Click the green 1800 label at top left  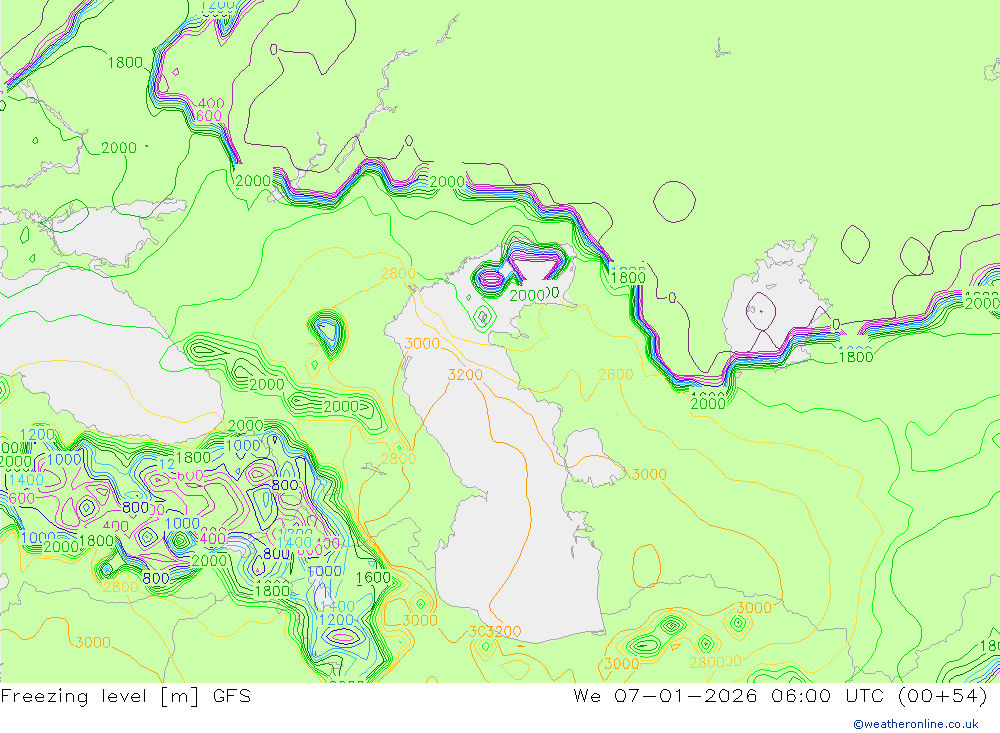[125, 63]
